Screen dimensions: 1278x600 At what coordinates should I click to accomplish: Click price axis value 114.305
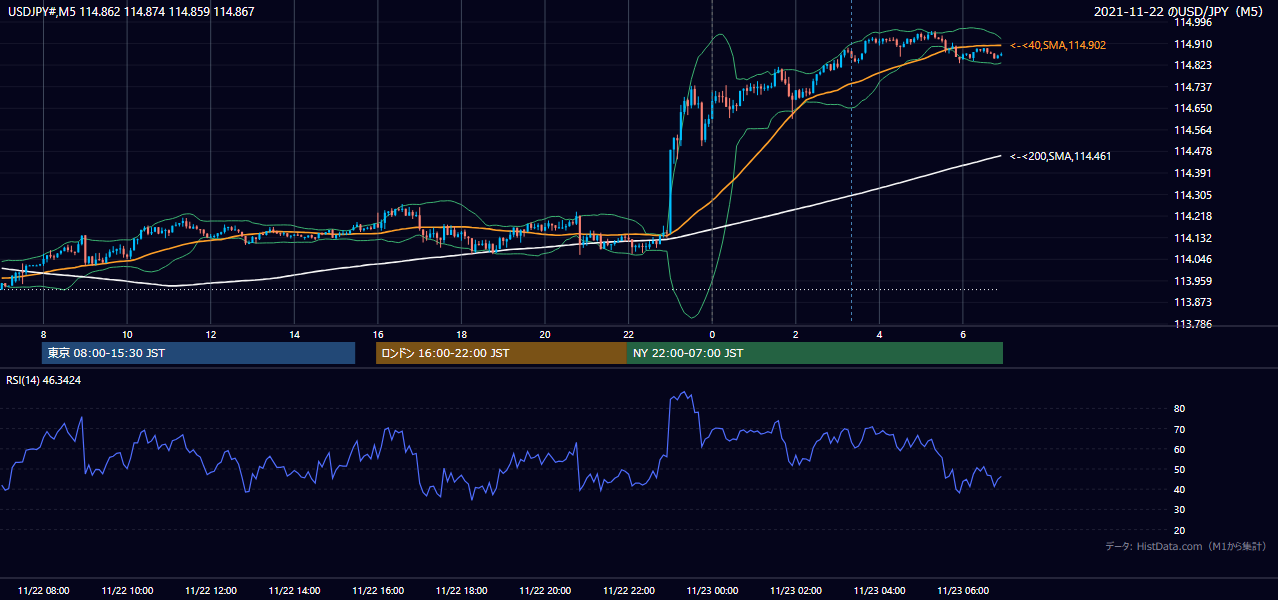1193,195
